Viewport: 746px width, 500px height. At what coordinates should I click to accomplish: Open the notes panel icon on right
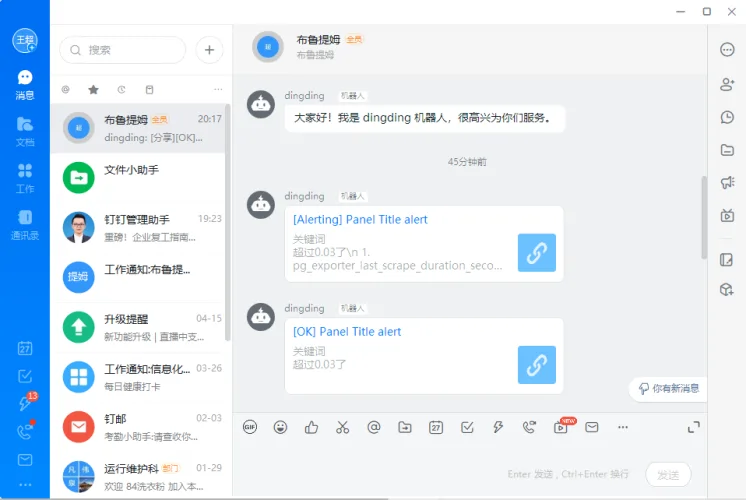727,260
